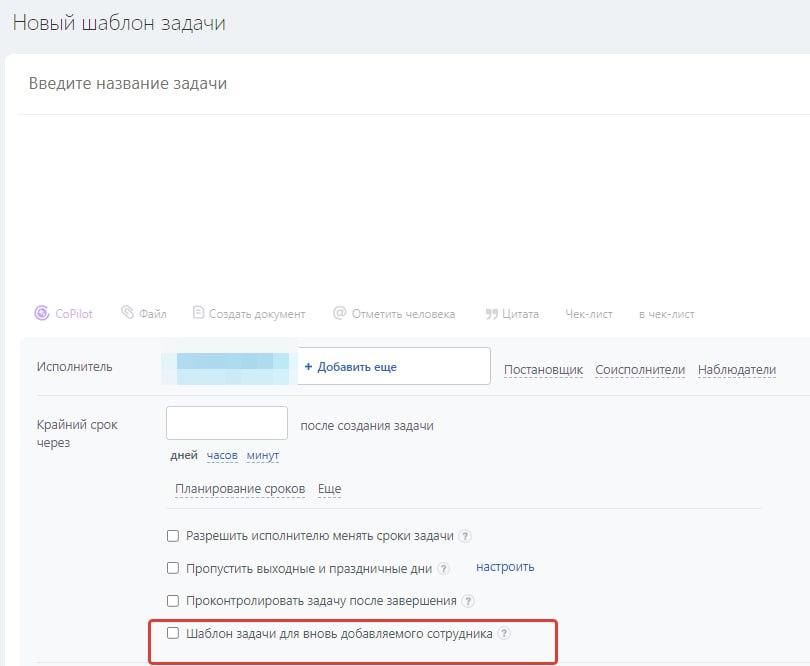This screenshot has width=810, height=666.
Task: Click the Крайний срок через number field
Action: click(227, 423)
